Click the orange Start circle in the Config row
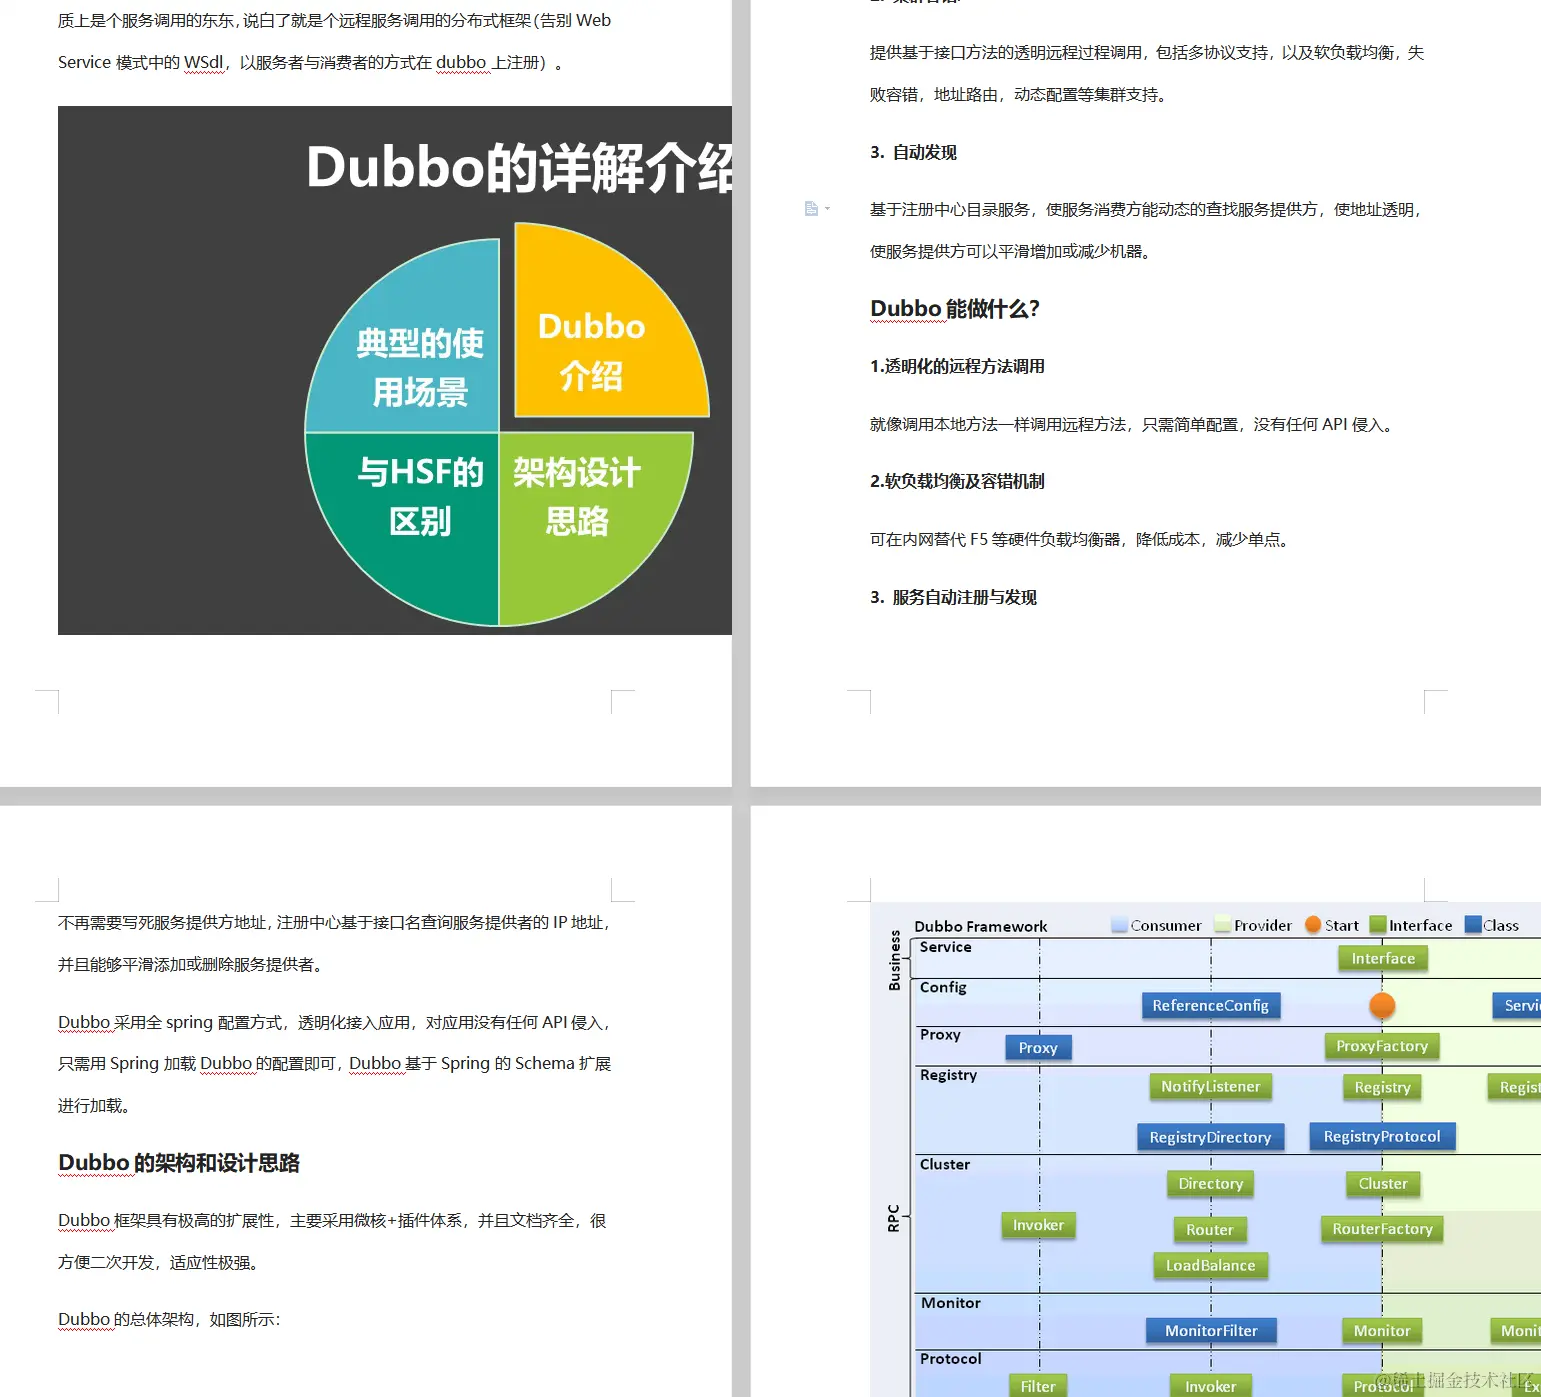This screenshot has height=1397, width=1541. (x=1382, y=1005)
